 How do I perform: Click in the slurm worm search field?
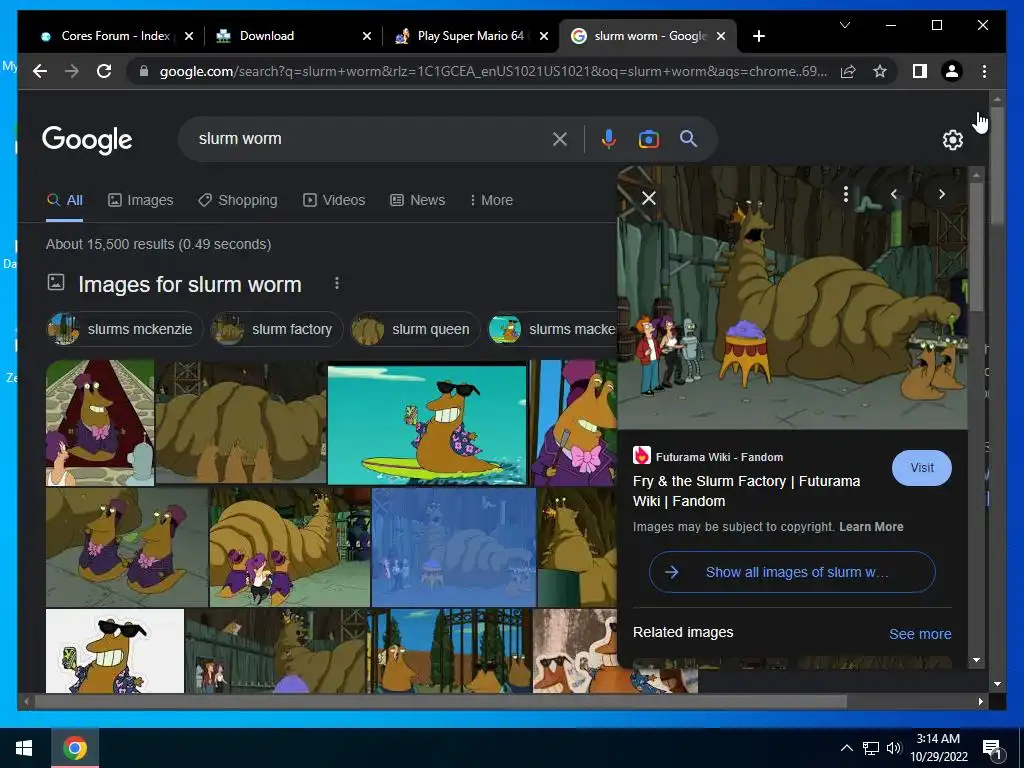click(366, 139)
